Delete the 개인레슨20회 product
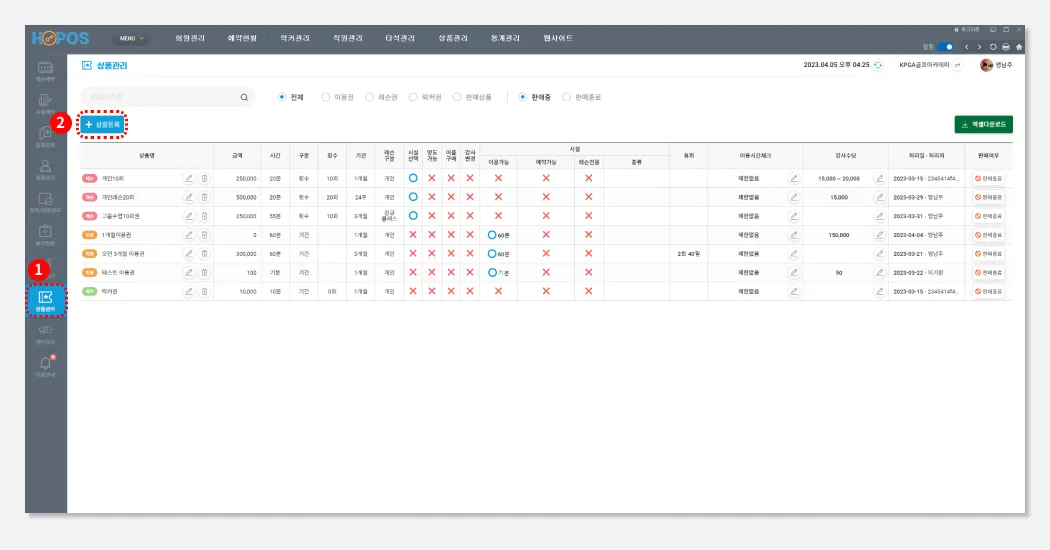1050x550 pixels. [x=205, y=198]
